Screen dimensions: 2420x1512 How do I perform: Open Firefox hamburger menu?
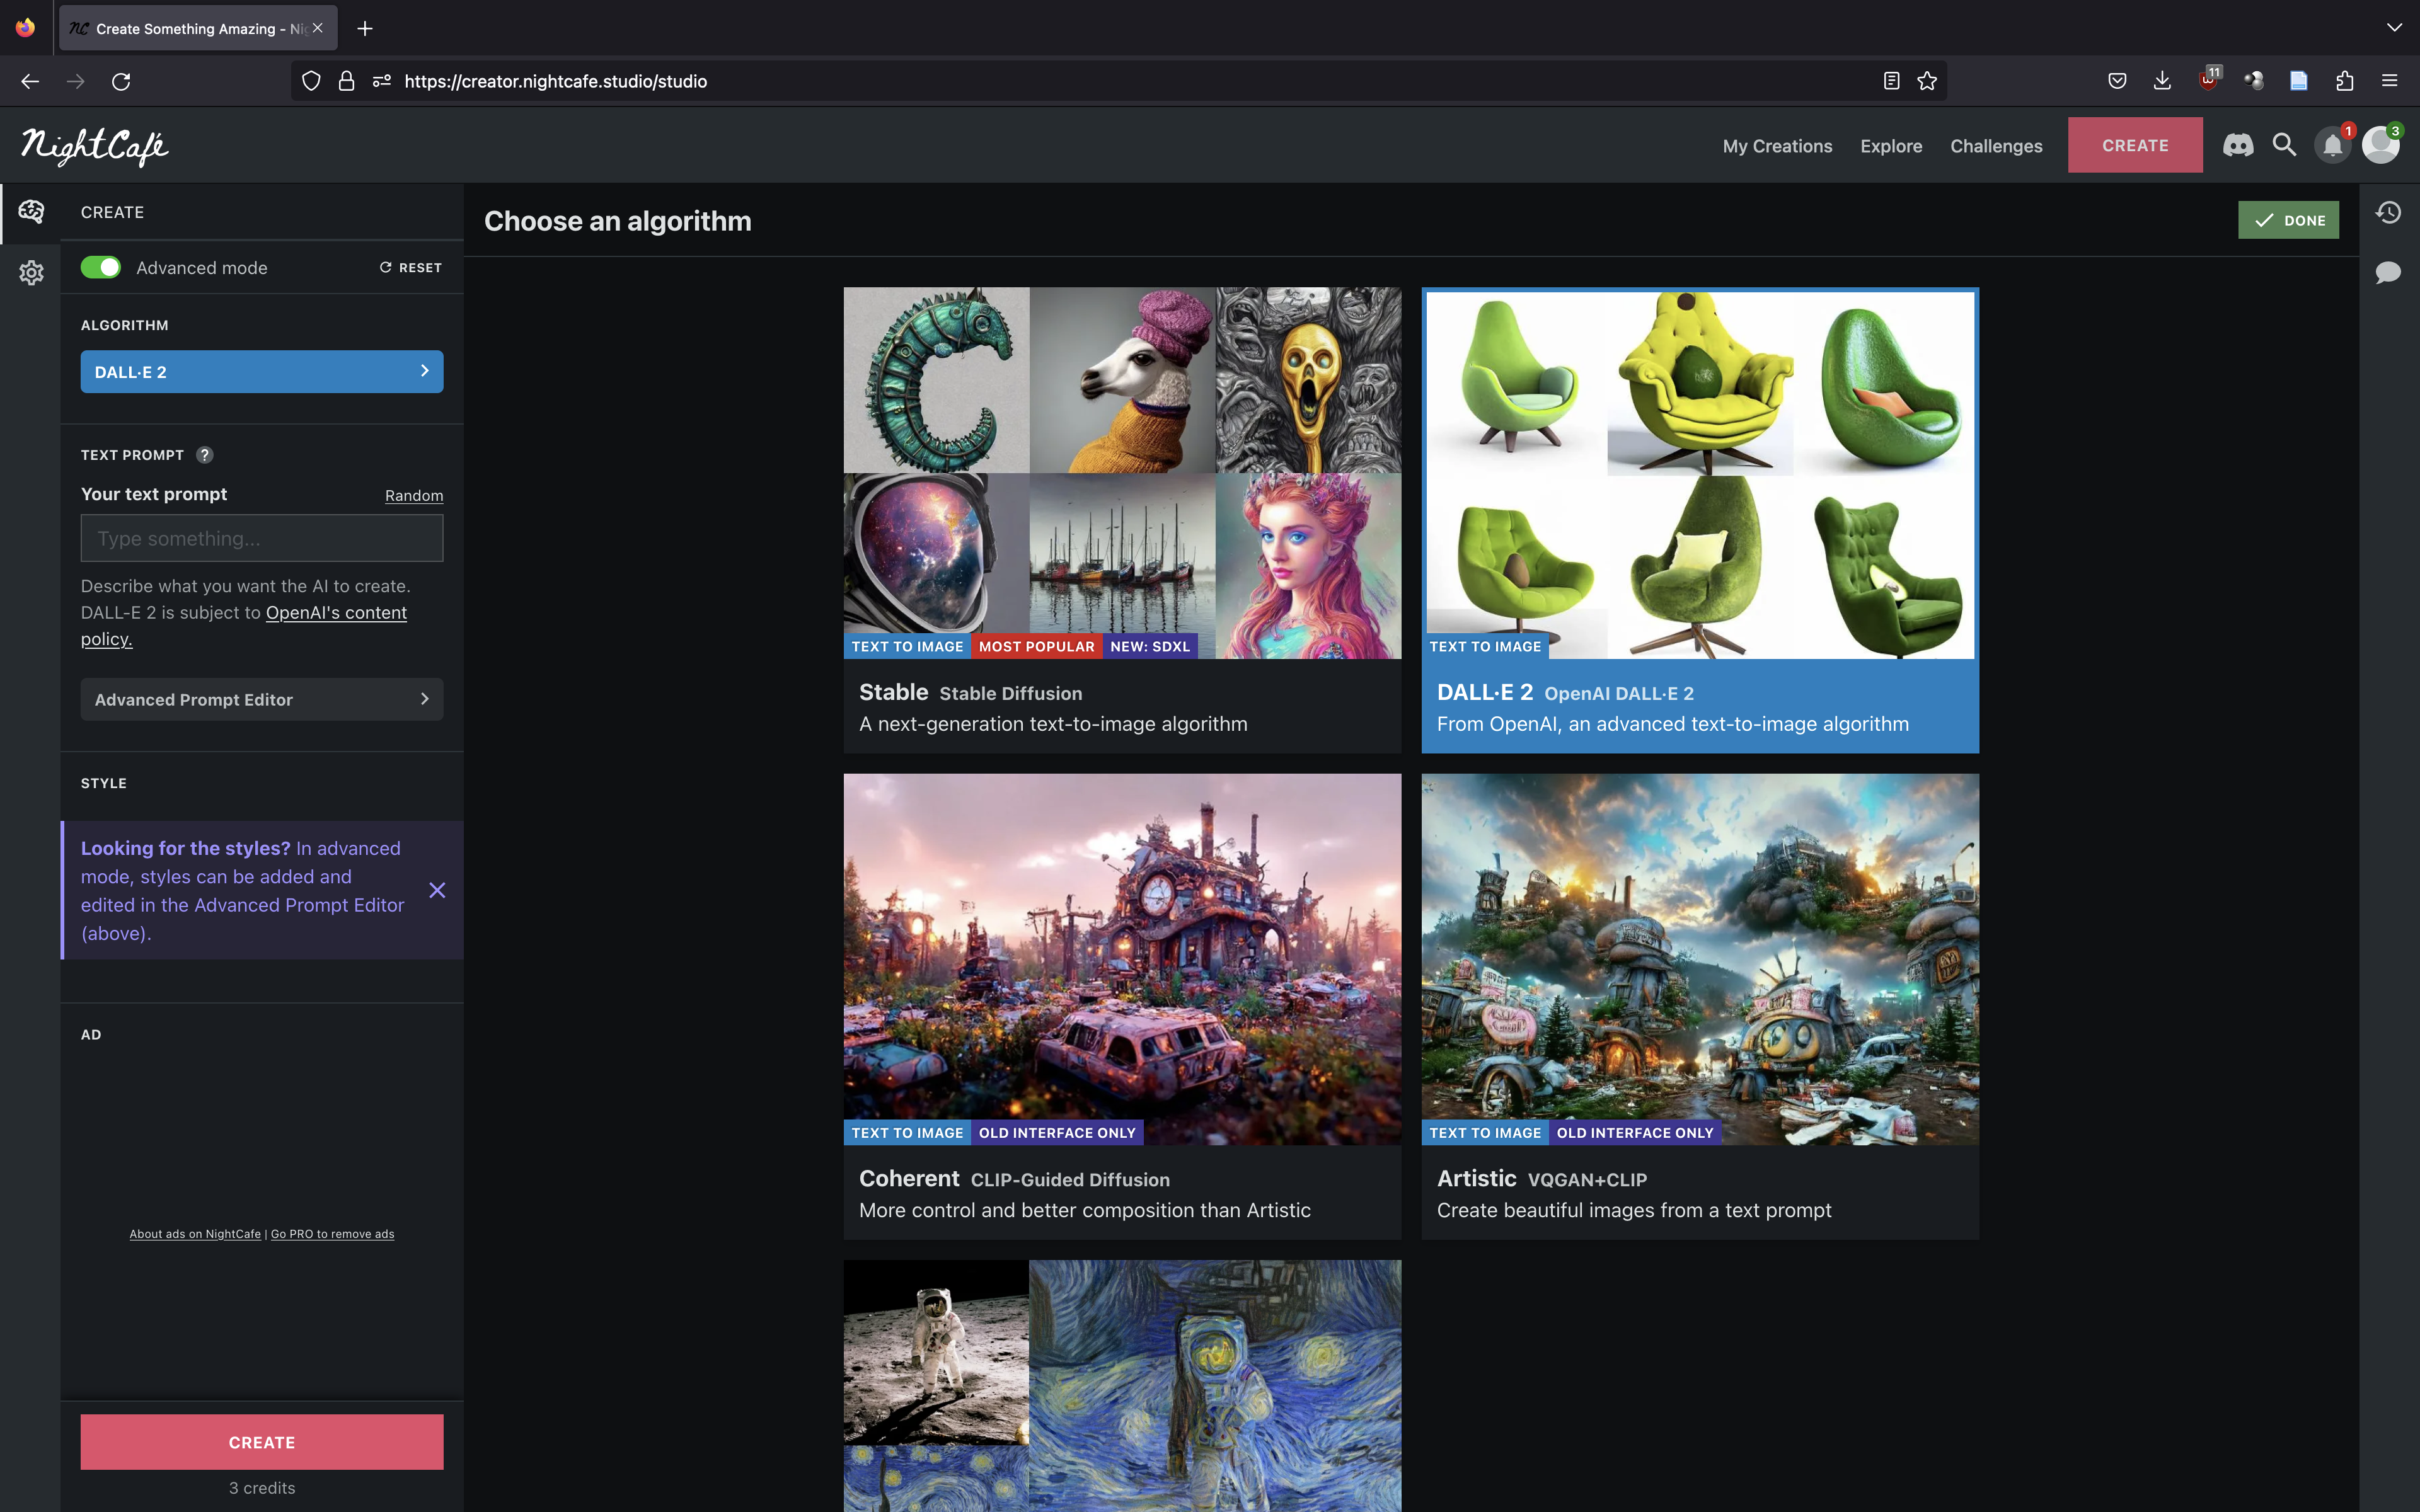[x=2390, y=81]
